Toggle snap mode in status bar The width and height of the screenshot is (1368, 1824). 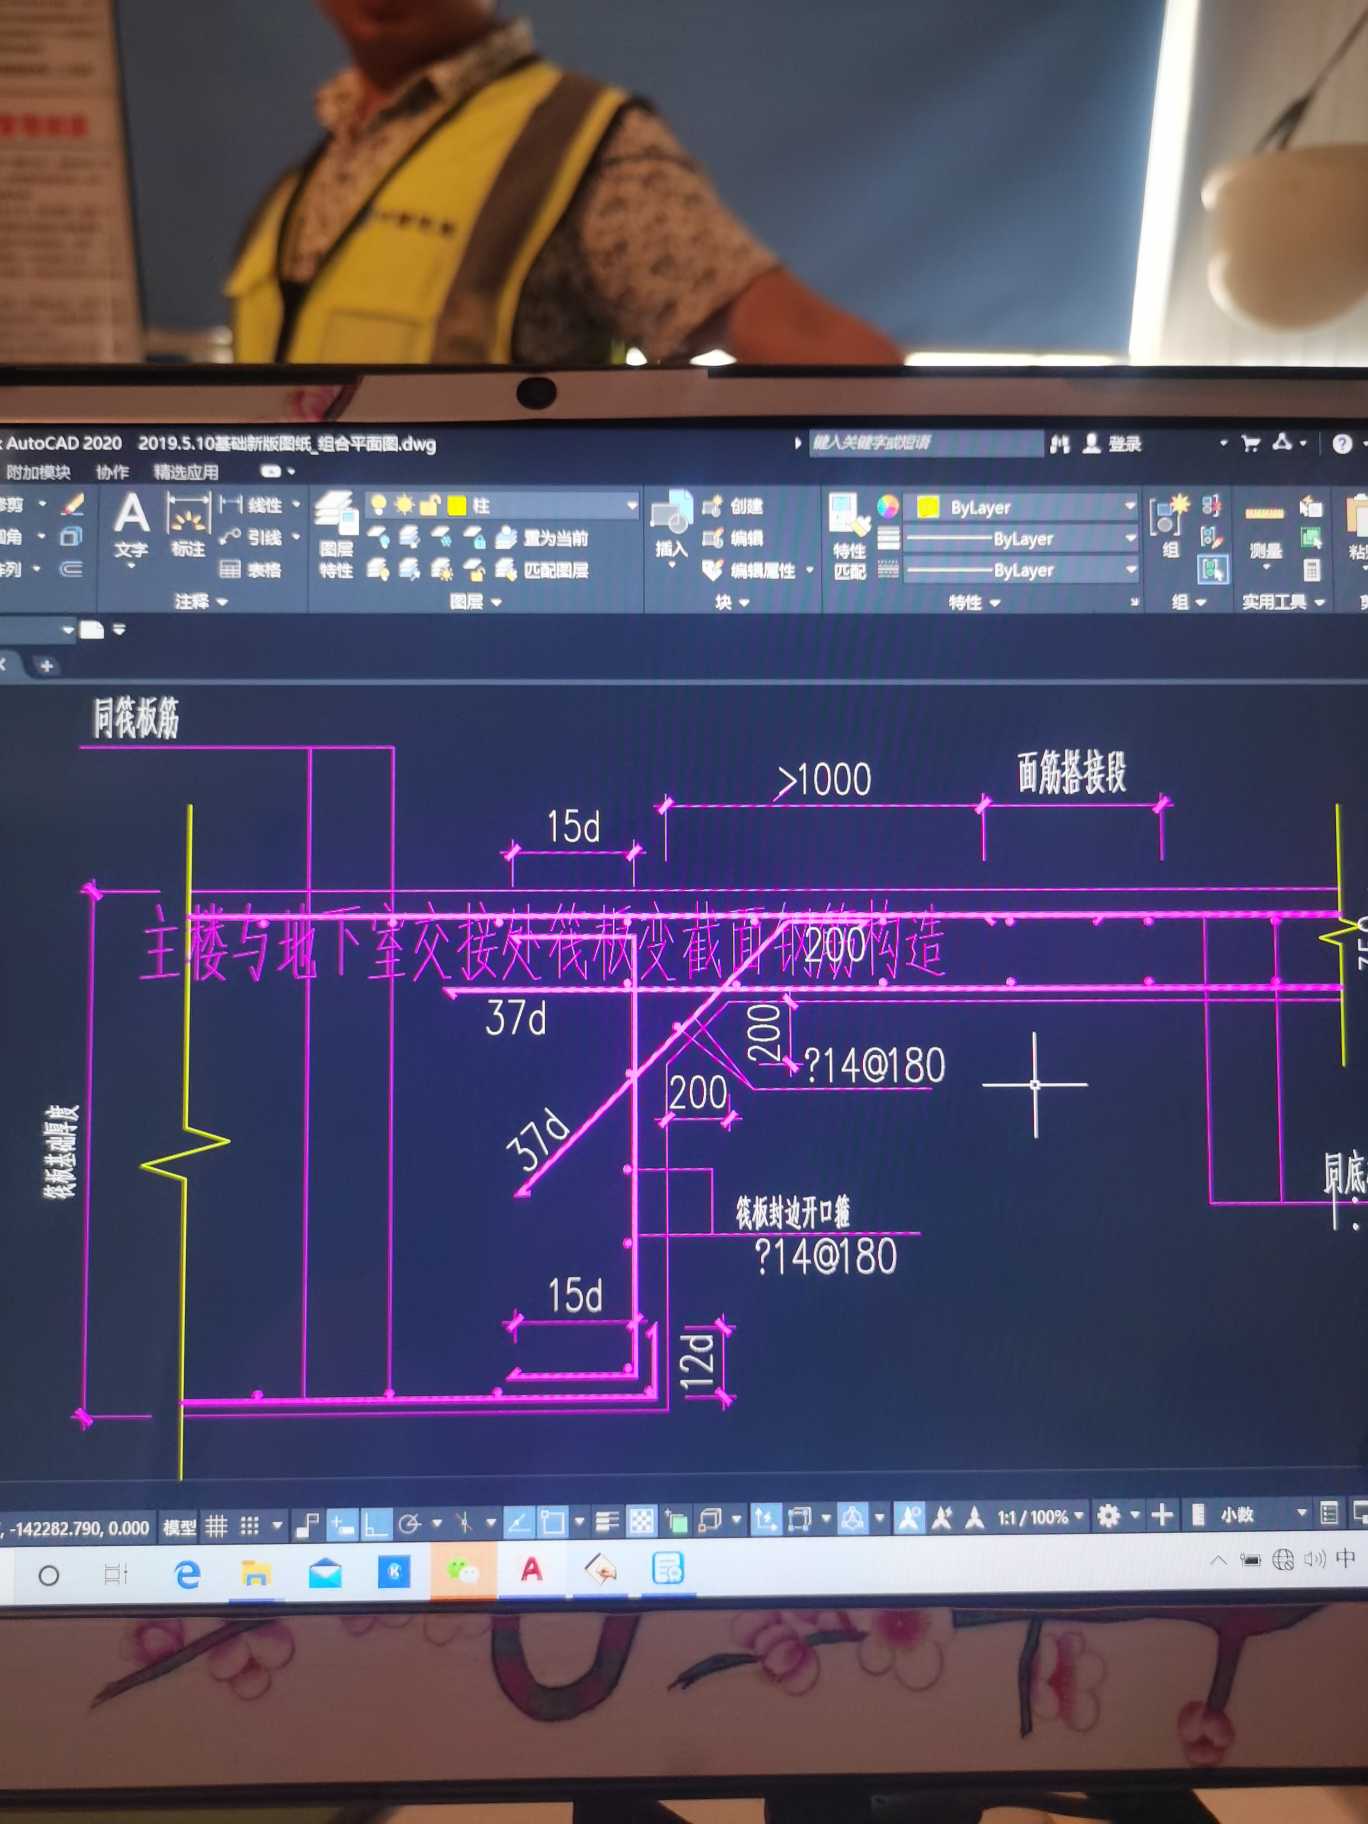[250, 1526]
